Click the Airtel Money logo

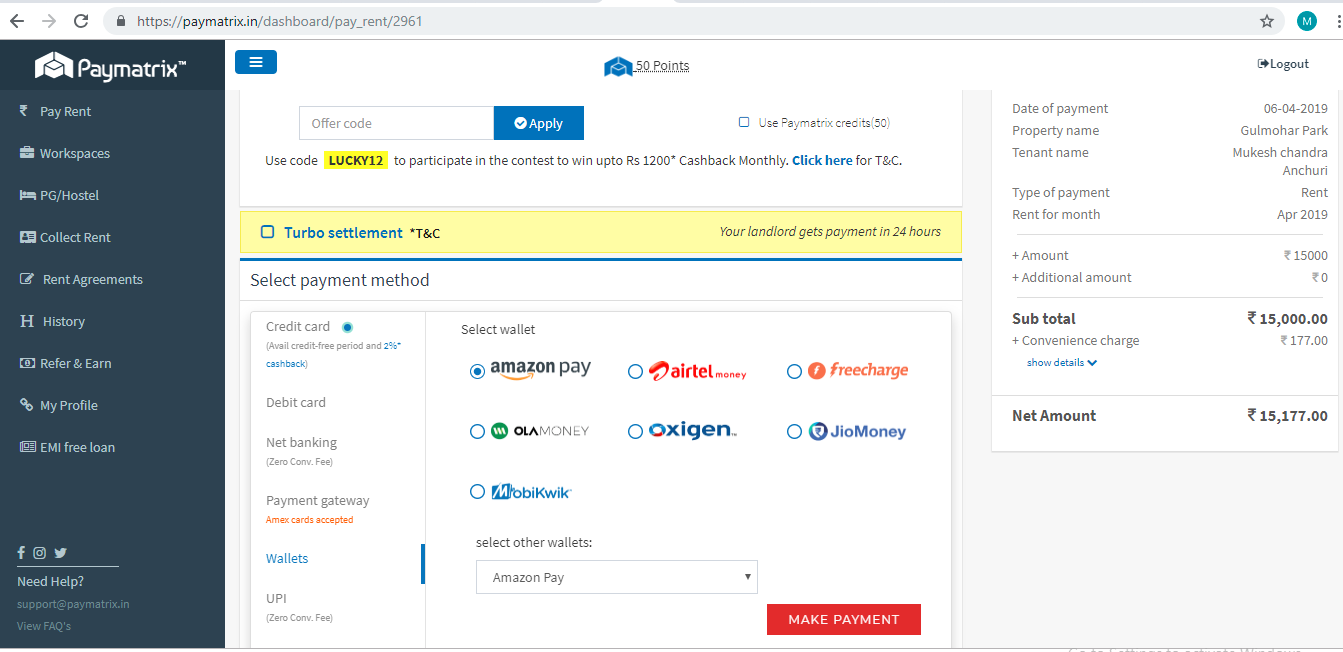[x=698, y=371]
